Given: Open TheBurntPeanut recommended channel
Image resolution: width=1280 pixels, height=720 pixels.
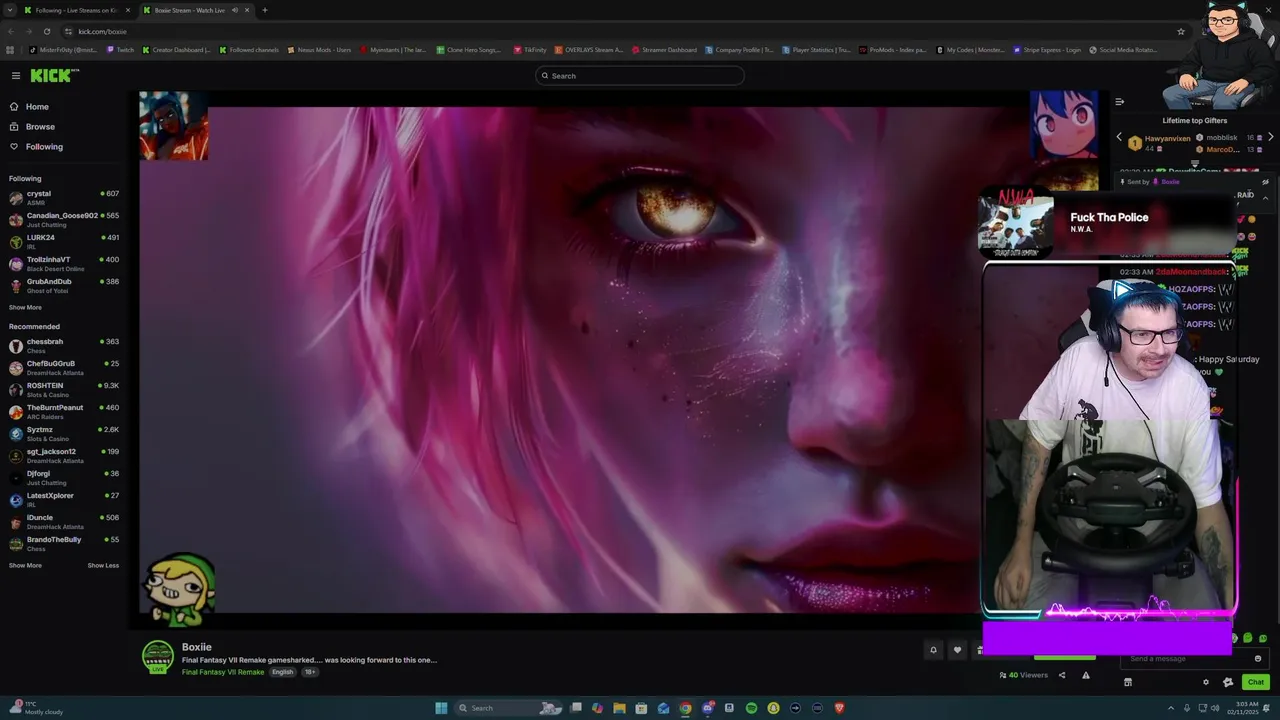Looking at the screenshot, I should click(64, 411).
